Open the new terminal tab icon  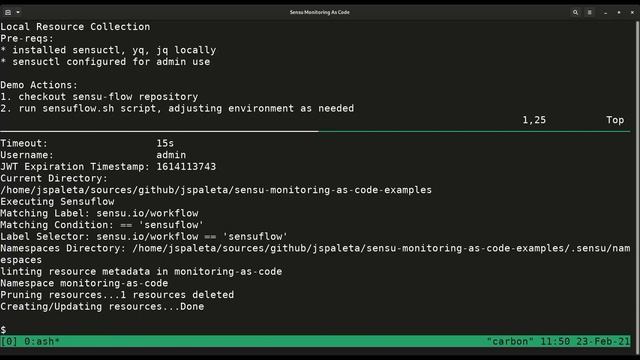[8, 12]
